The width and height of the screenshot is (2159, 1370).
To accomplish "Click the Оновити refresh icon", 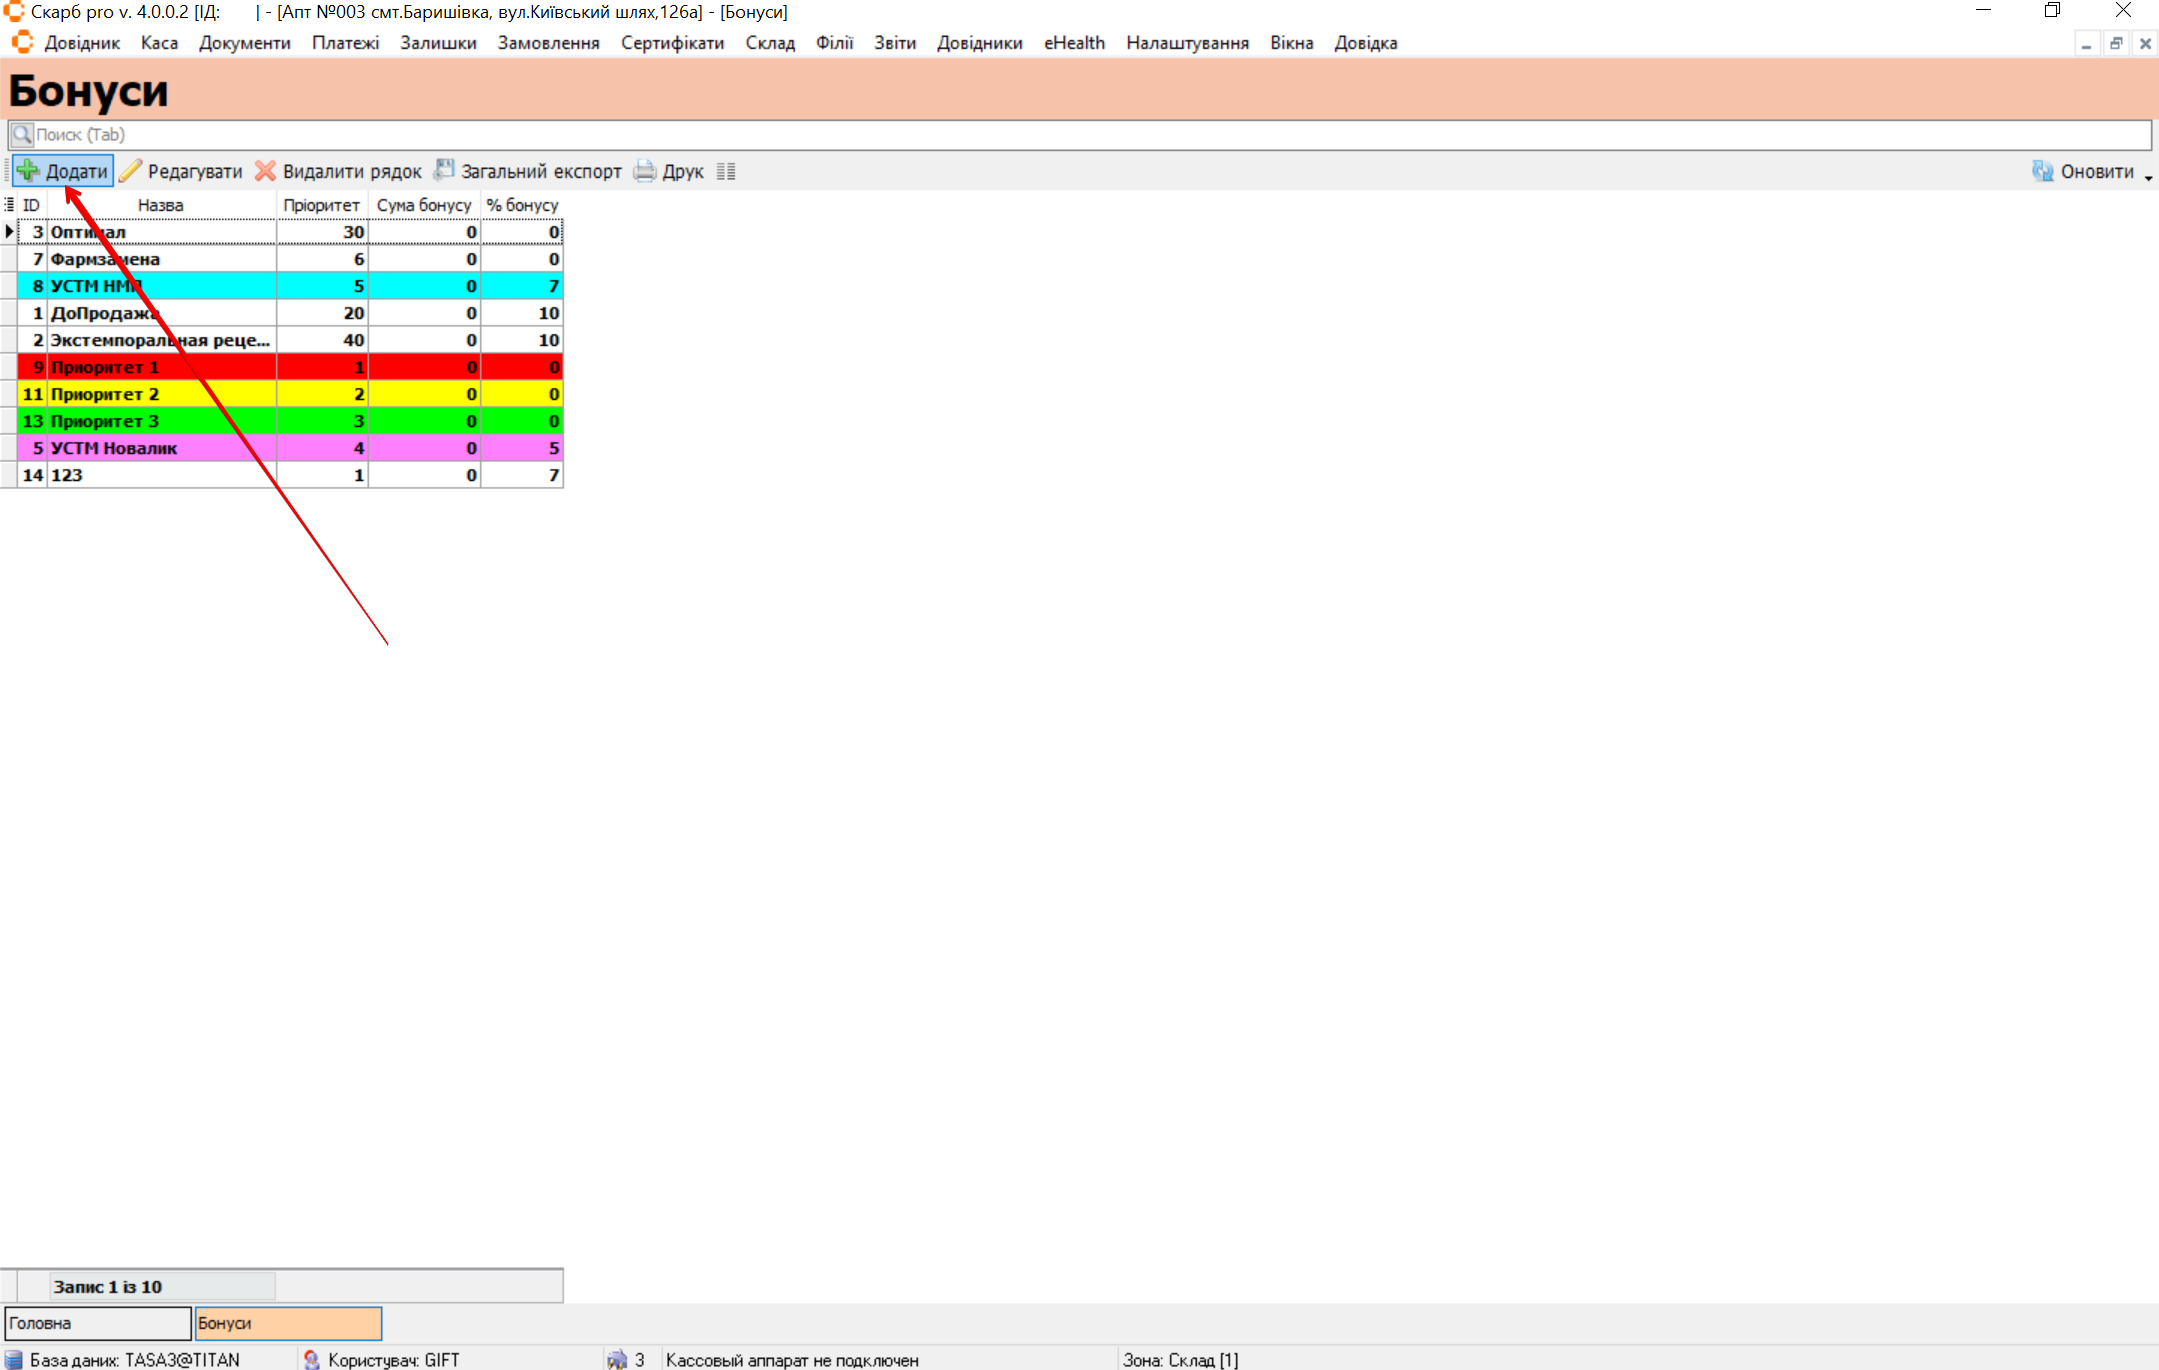I will (x=2042, y=171).
